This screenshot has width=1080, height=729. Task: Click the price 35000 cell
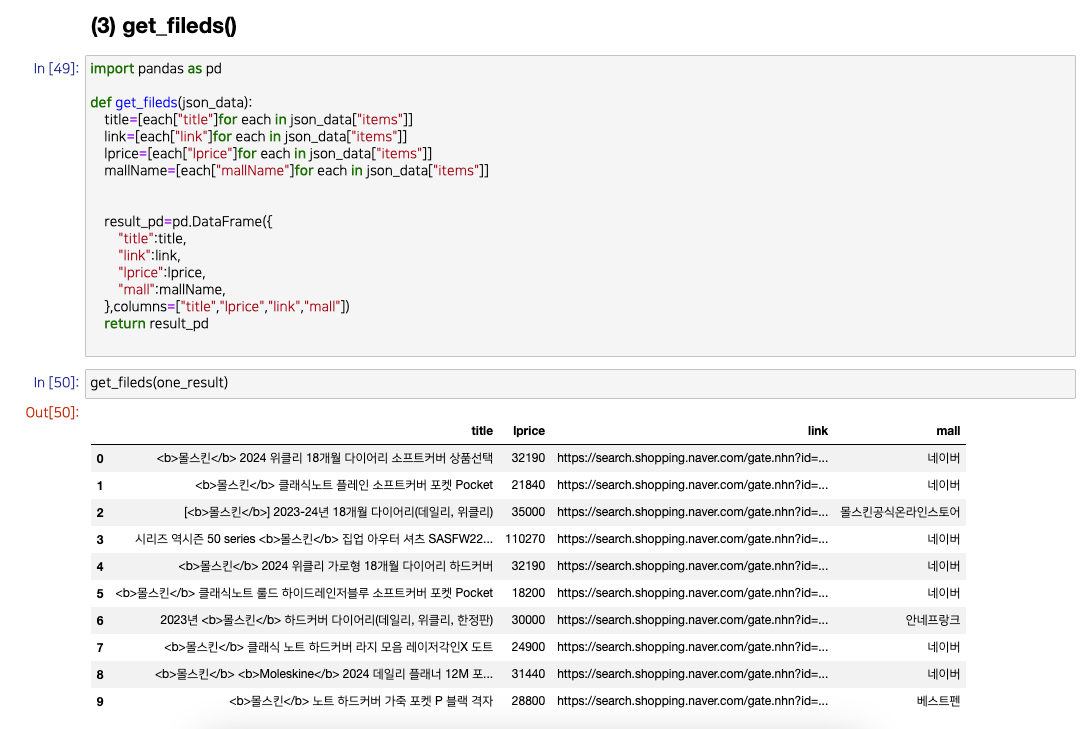coord(528,512)
